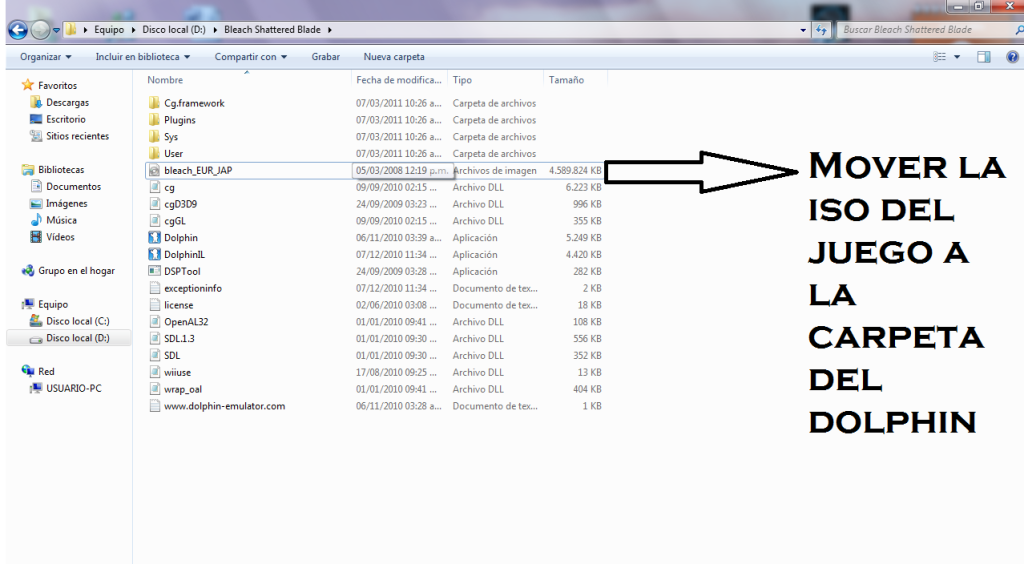Screen dimensions: 1024x564
Task: Select the OpenAL32 DLL file icon
Action: (154, 322)
